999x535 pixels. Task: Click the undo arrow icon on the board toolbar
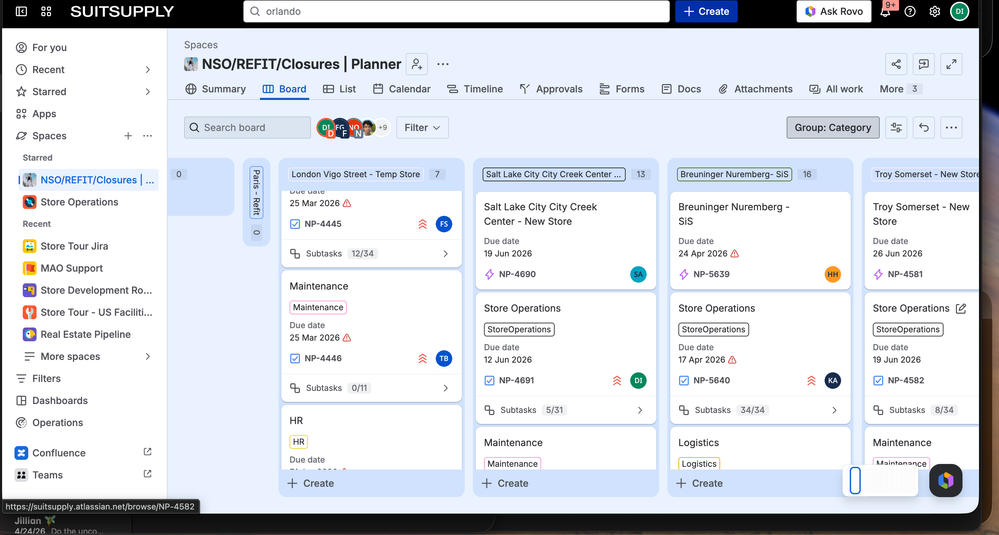click(924, 127)
